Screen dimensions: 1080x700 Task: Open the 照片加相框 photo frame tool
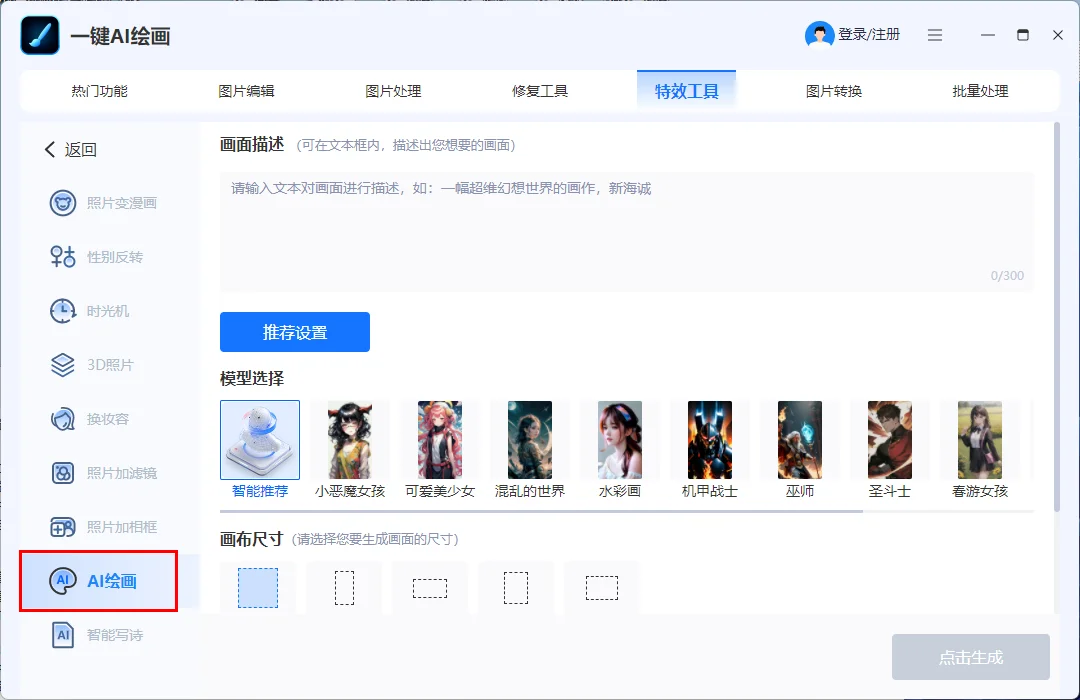tap(103, 527)
